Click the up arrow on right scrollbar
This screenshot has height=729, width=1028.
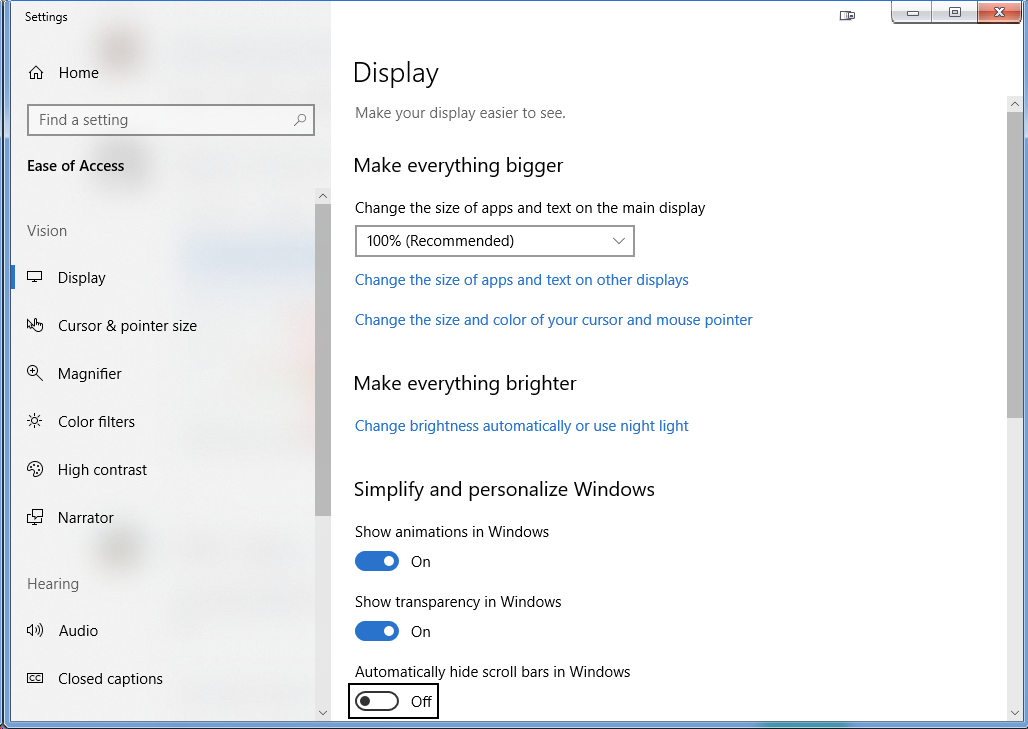(x=1014, y=103)
